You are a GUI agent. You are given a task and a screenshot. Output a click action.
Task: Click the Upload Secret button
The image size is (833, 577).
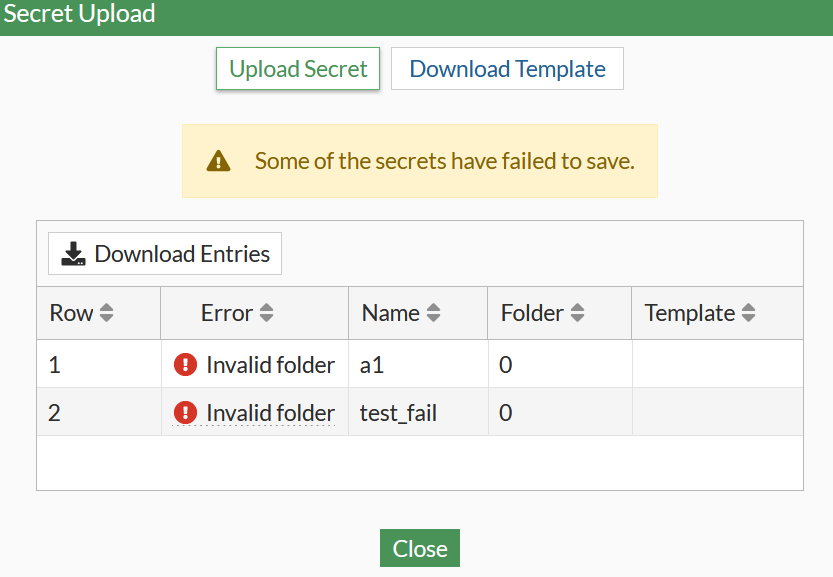tap(297, 68)
